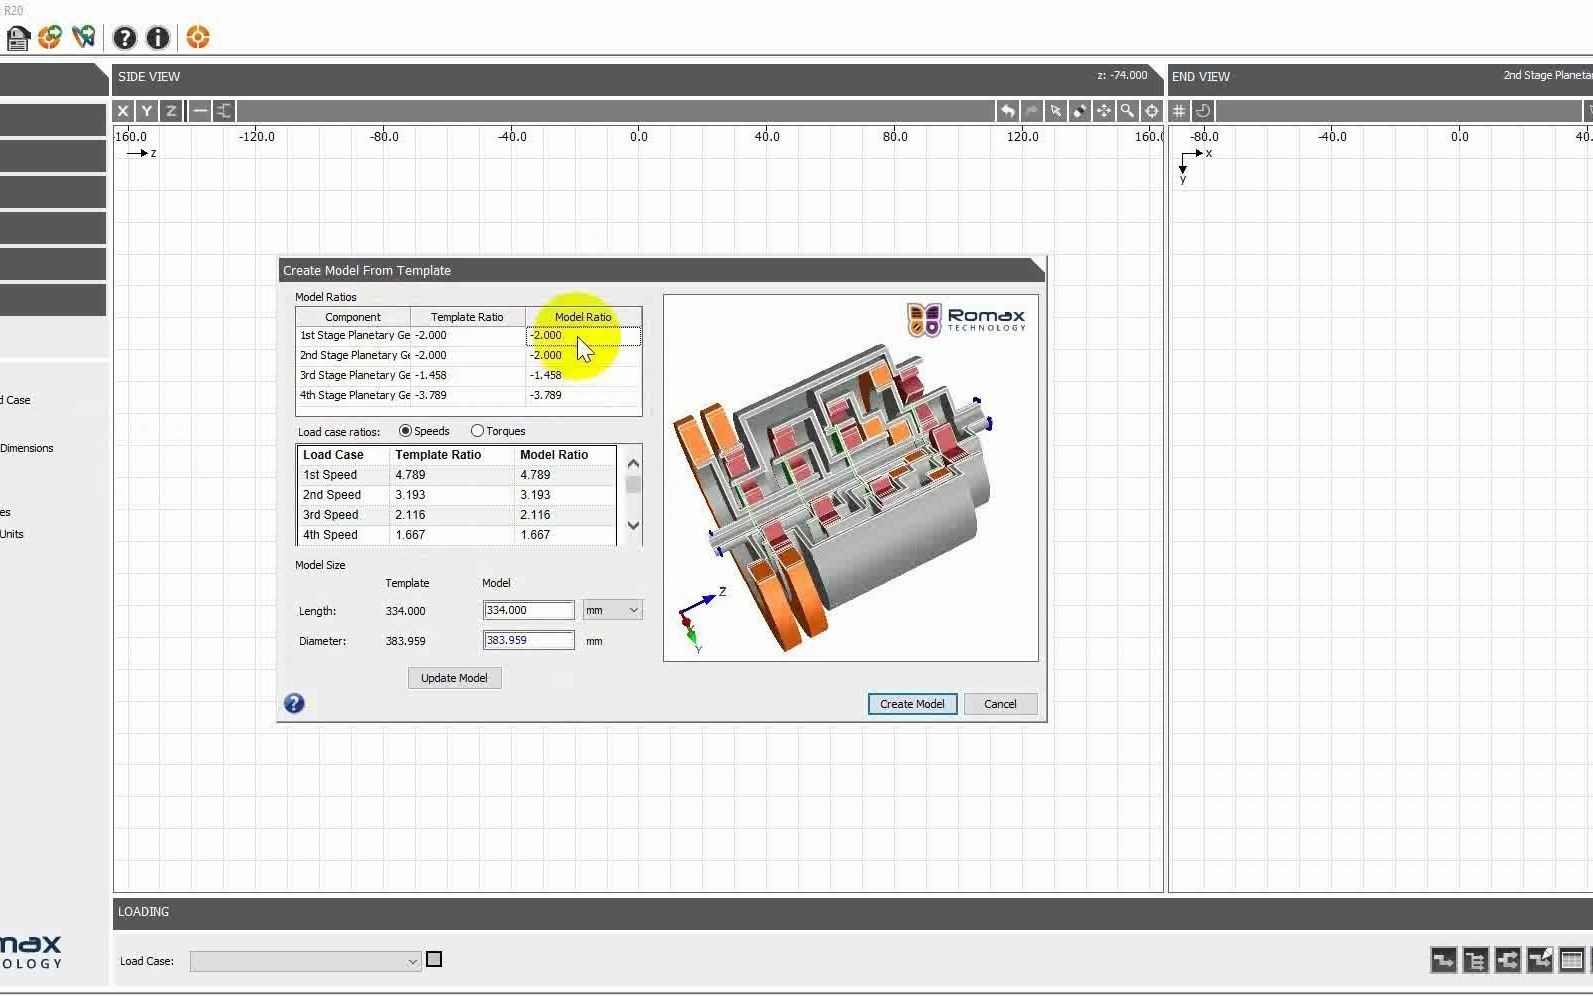The height and width of the screenshot is (996, 1593).
Task: Activate the pan move tool in Side View
Action: 1103,111
